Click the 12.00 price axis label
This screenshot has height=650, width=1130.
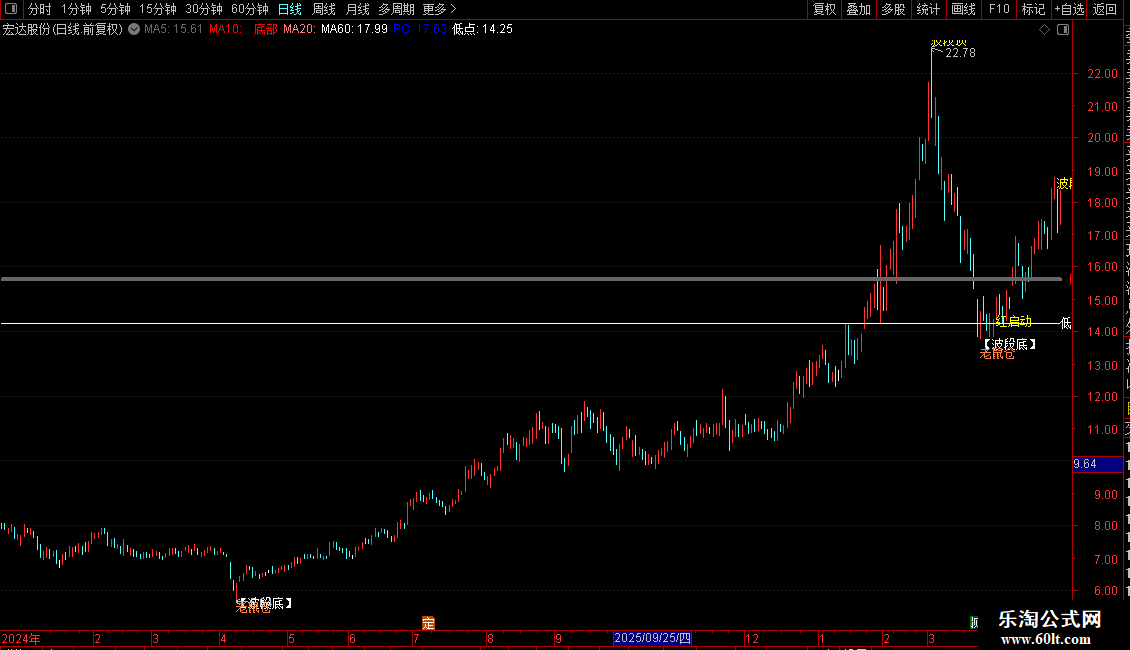pos(1102,396)
